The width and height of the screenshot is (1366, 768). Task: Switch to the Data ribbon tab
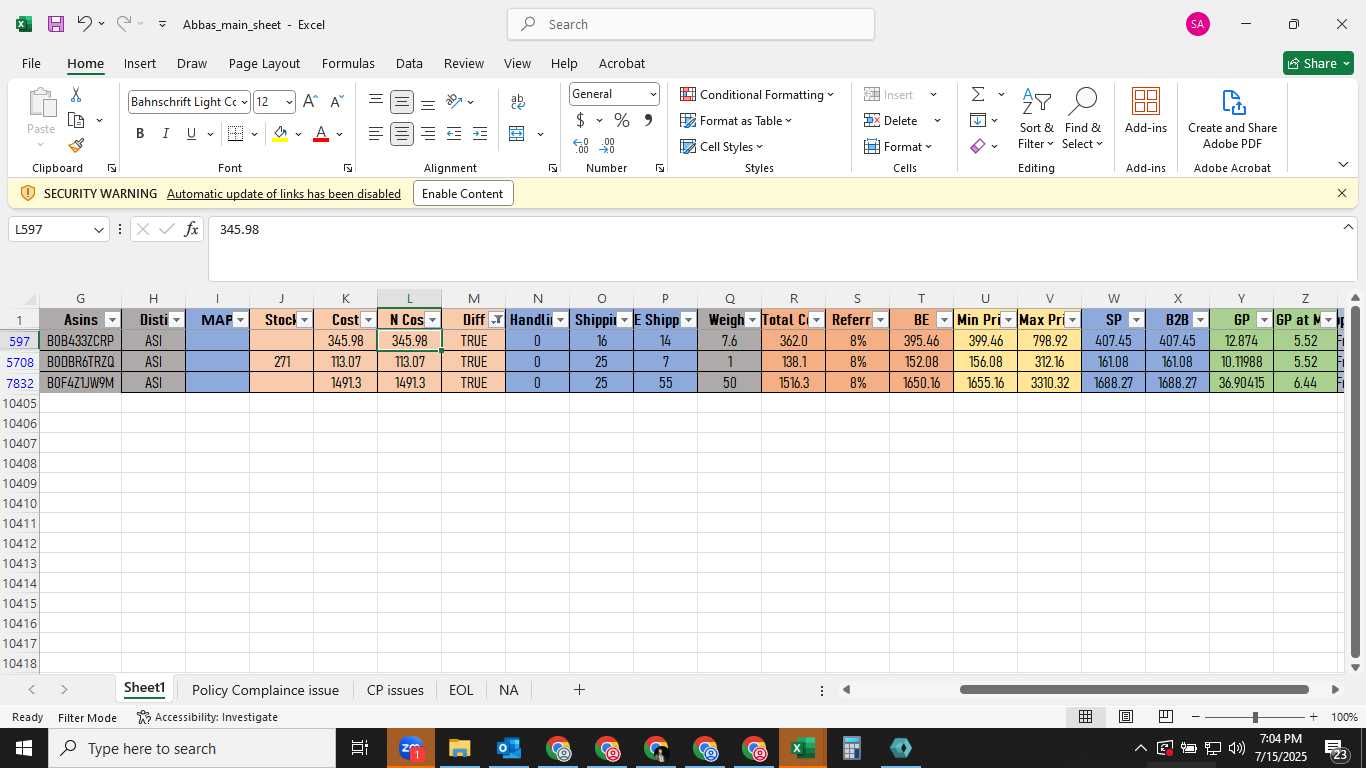(409, 63)
